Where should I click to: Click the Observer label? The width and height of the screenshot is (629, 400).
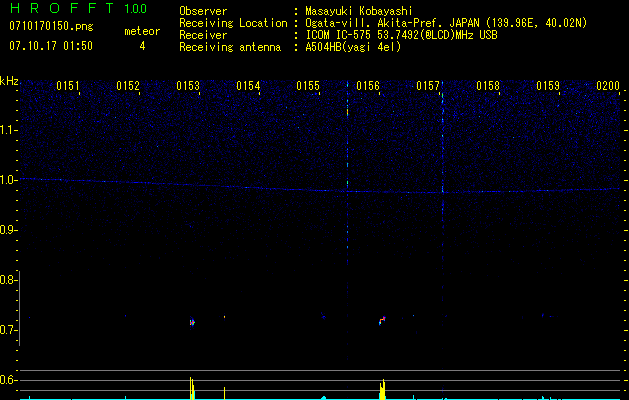(203, 11)
